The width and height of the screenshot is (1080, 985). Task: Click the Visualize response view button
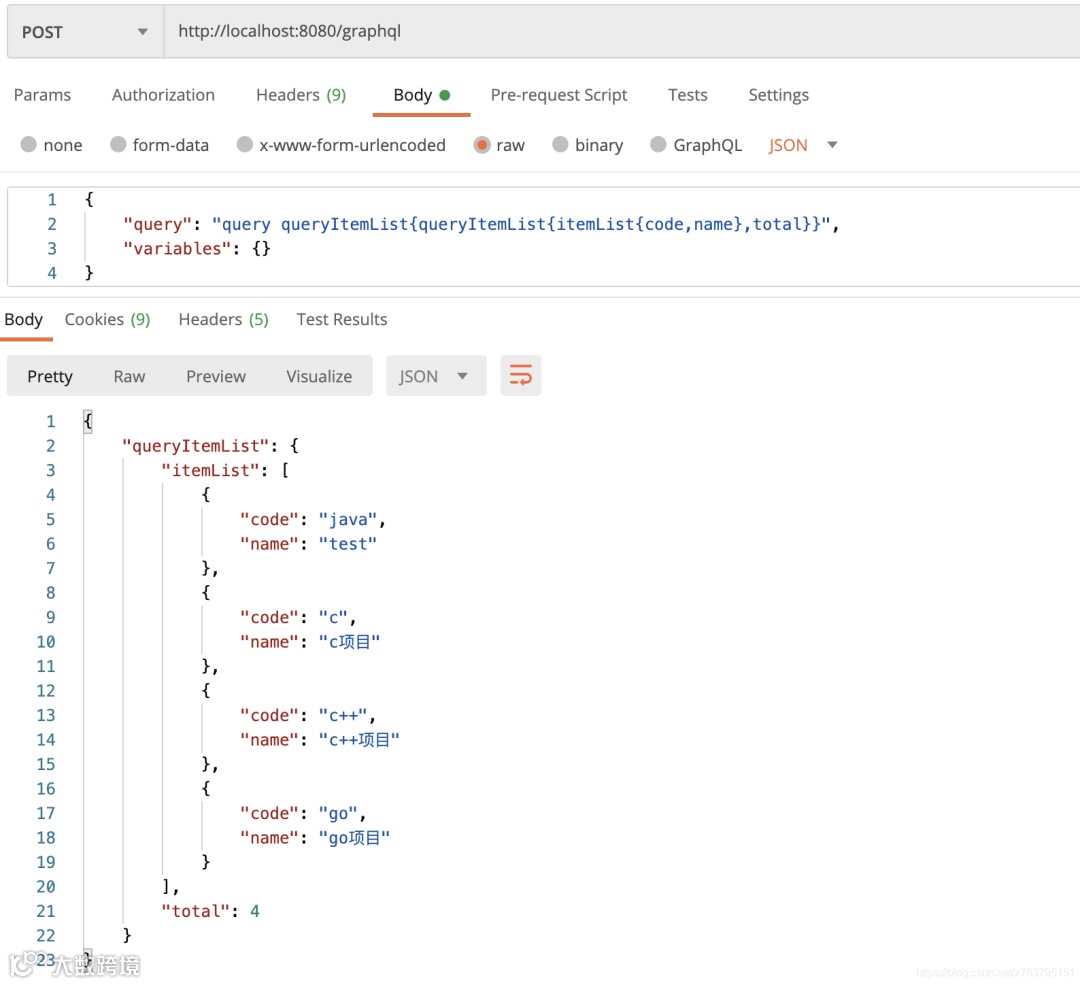point(319,376)
